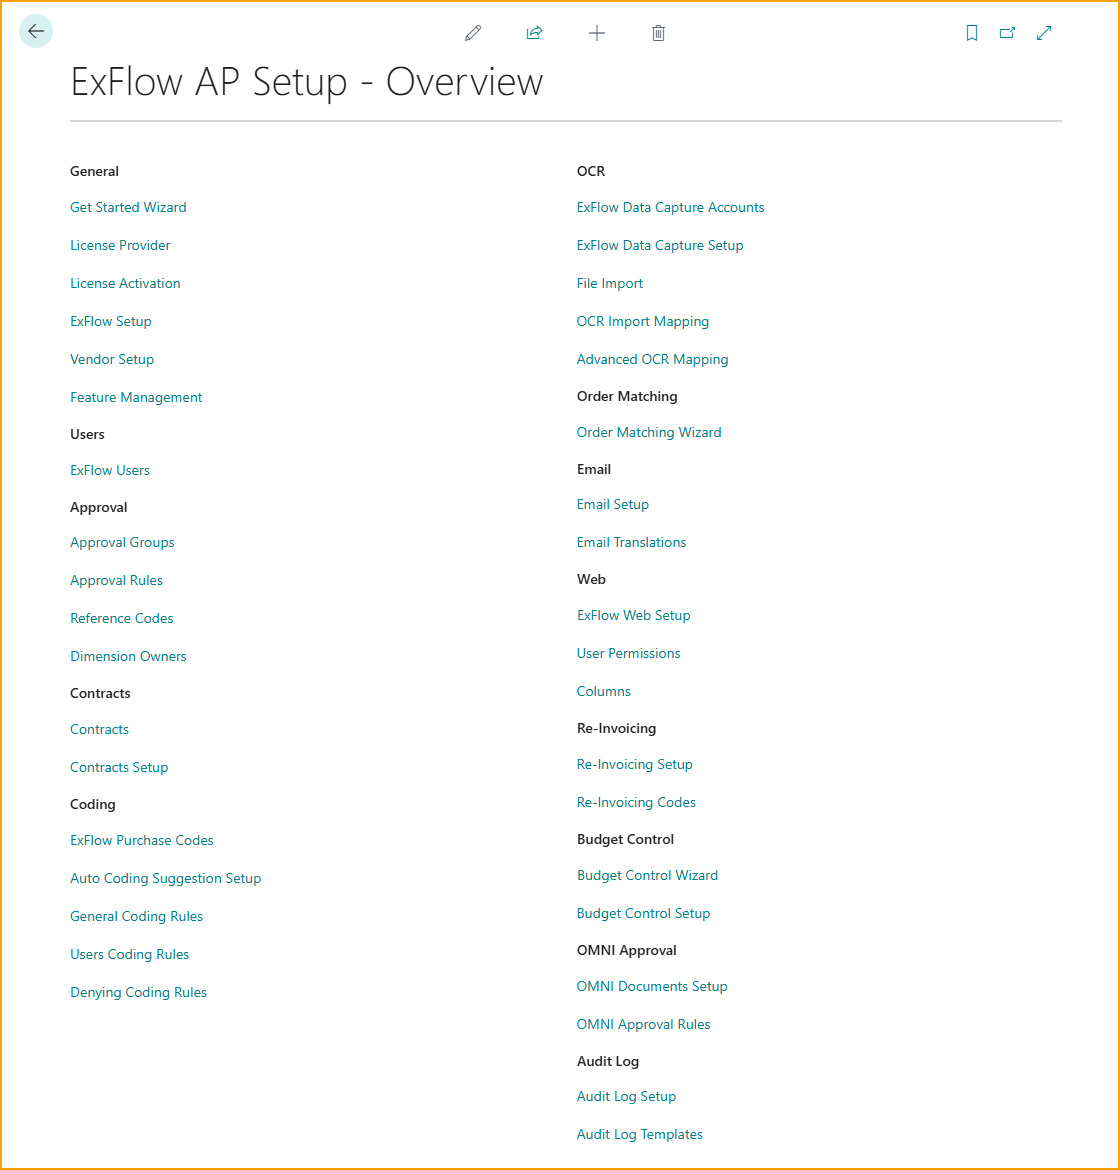Viewport: 1120px width, 1170px height.
Task: Click the plus new icon
Action: coord(597,33)
